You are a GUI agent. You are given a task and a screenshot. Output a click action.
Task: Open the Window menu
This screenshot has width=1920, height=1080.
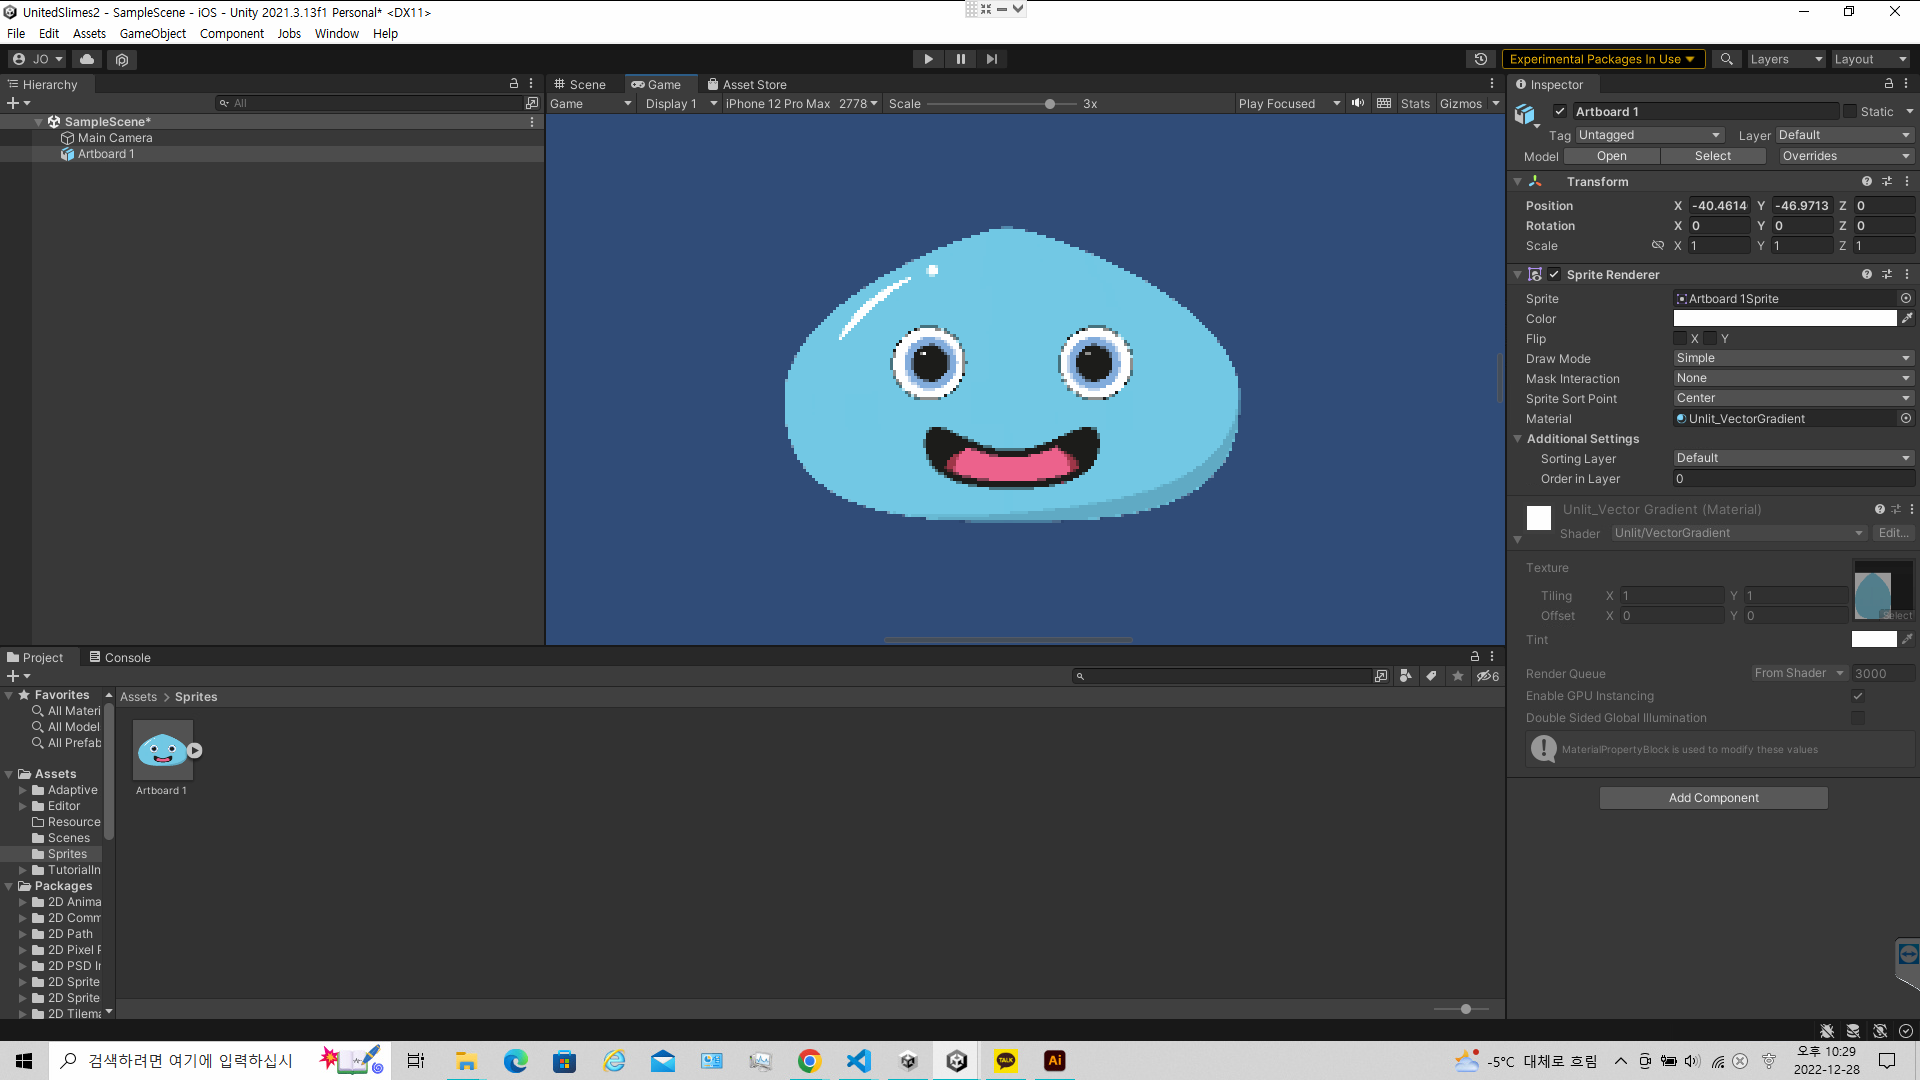click(336, 33)
